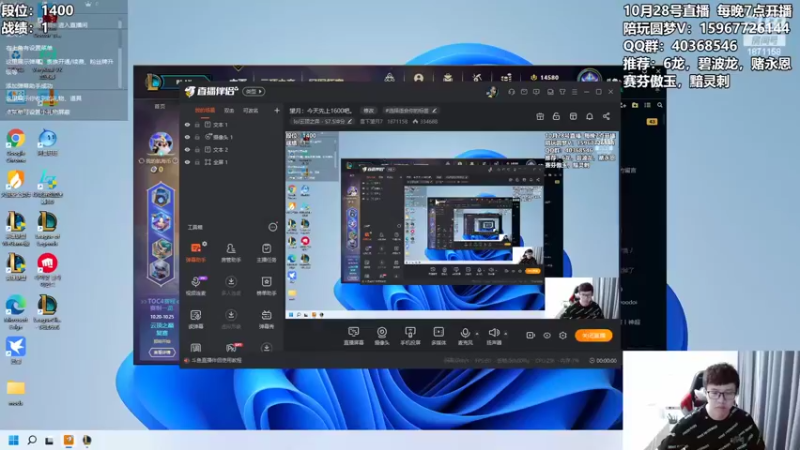Open the danmaku show TV icon
The width and height of the screenshot is (800, 450).
266,319
